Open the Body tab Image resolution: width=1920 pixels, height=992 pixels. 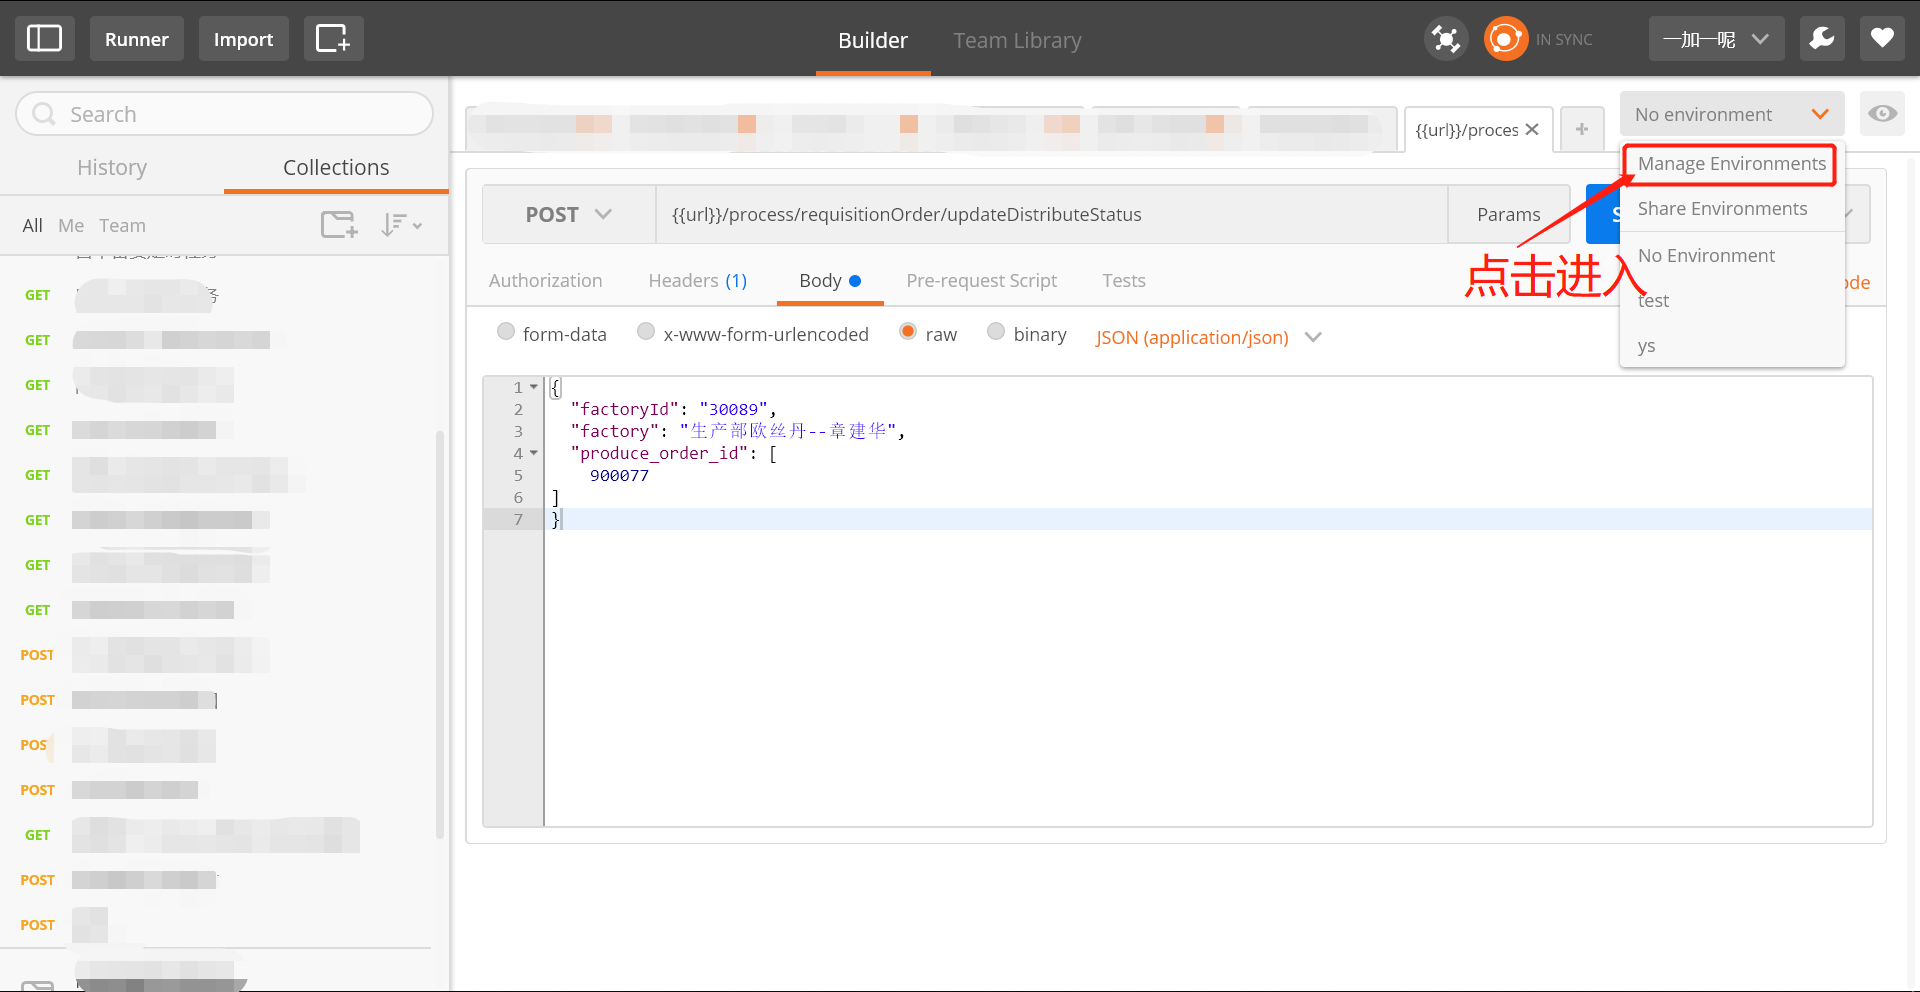click(830, 281)
